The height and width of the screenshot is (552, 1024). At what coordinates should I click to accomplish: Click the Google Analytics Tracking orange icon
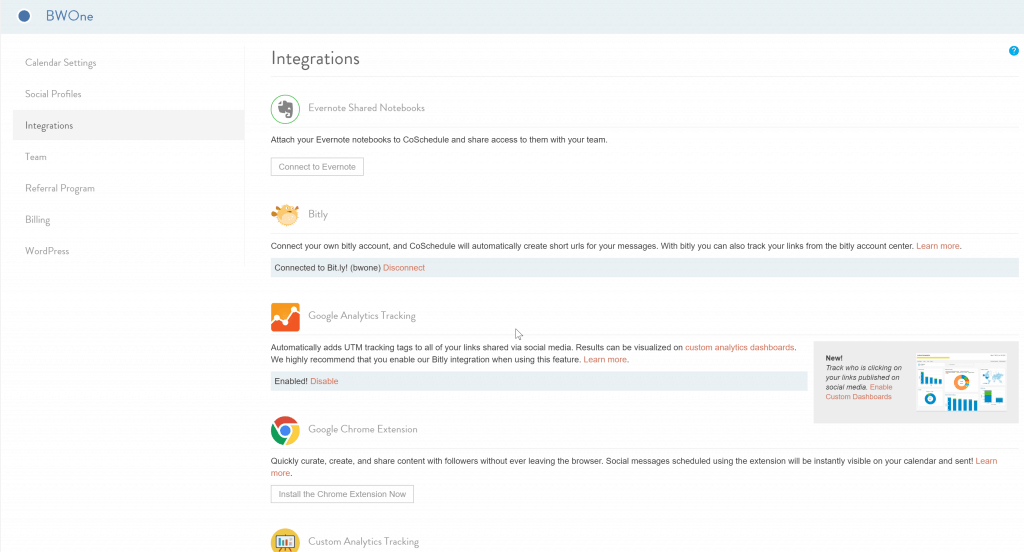[x=285, y=317]
